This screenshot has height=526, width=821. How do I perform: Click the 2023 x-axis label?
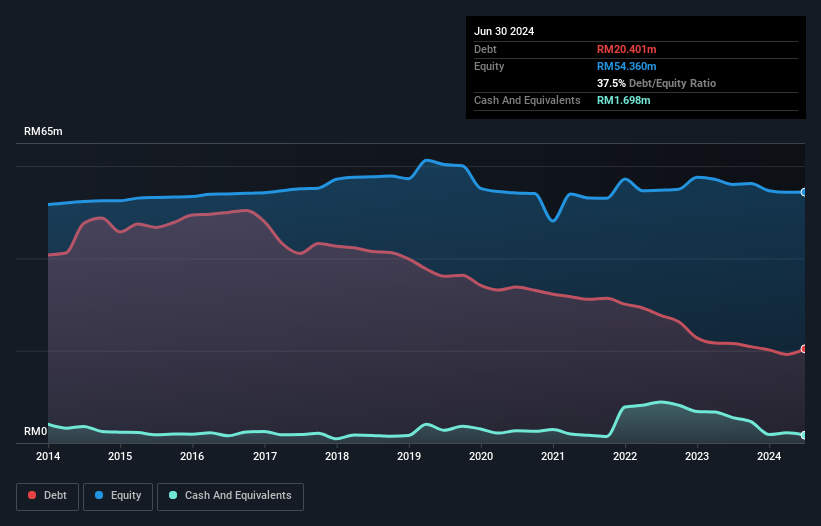[697, 456]
